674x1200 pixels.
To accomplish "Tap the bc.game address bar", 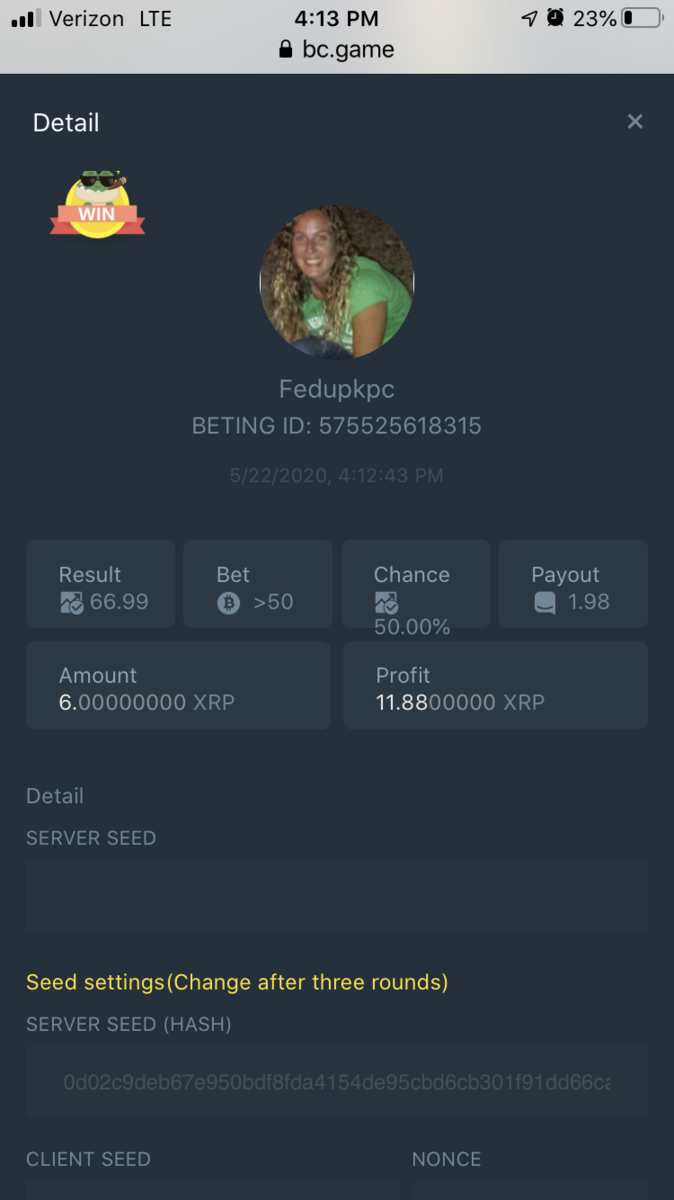I will point(337,50).
